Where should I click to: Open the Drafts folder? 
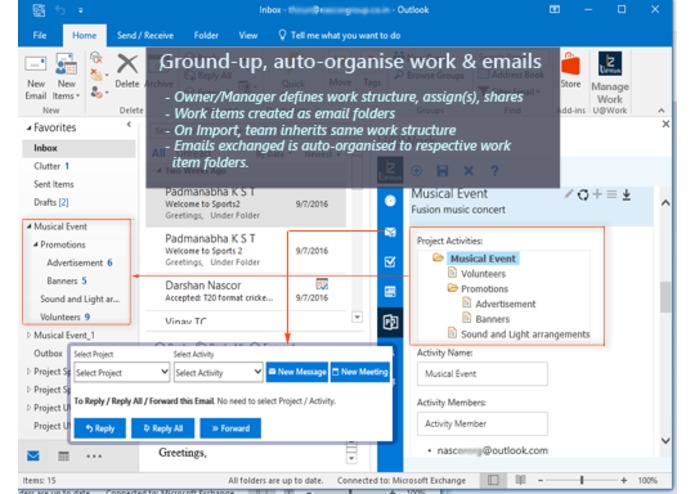pyautogui.click(x=51, y=202)
